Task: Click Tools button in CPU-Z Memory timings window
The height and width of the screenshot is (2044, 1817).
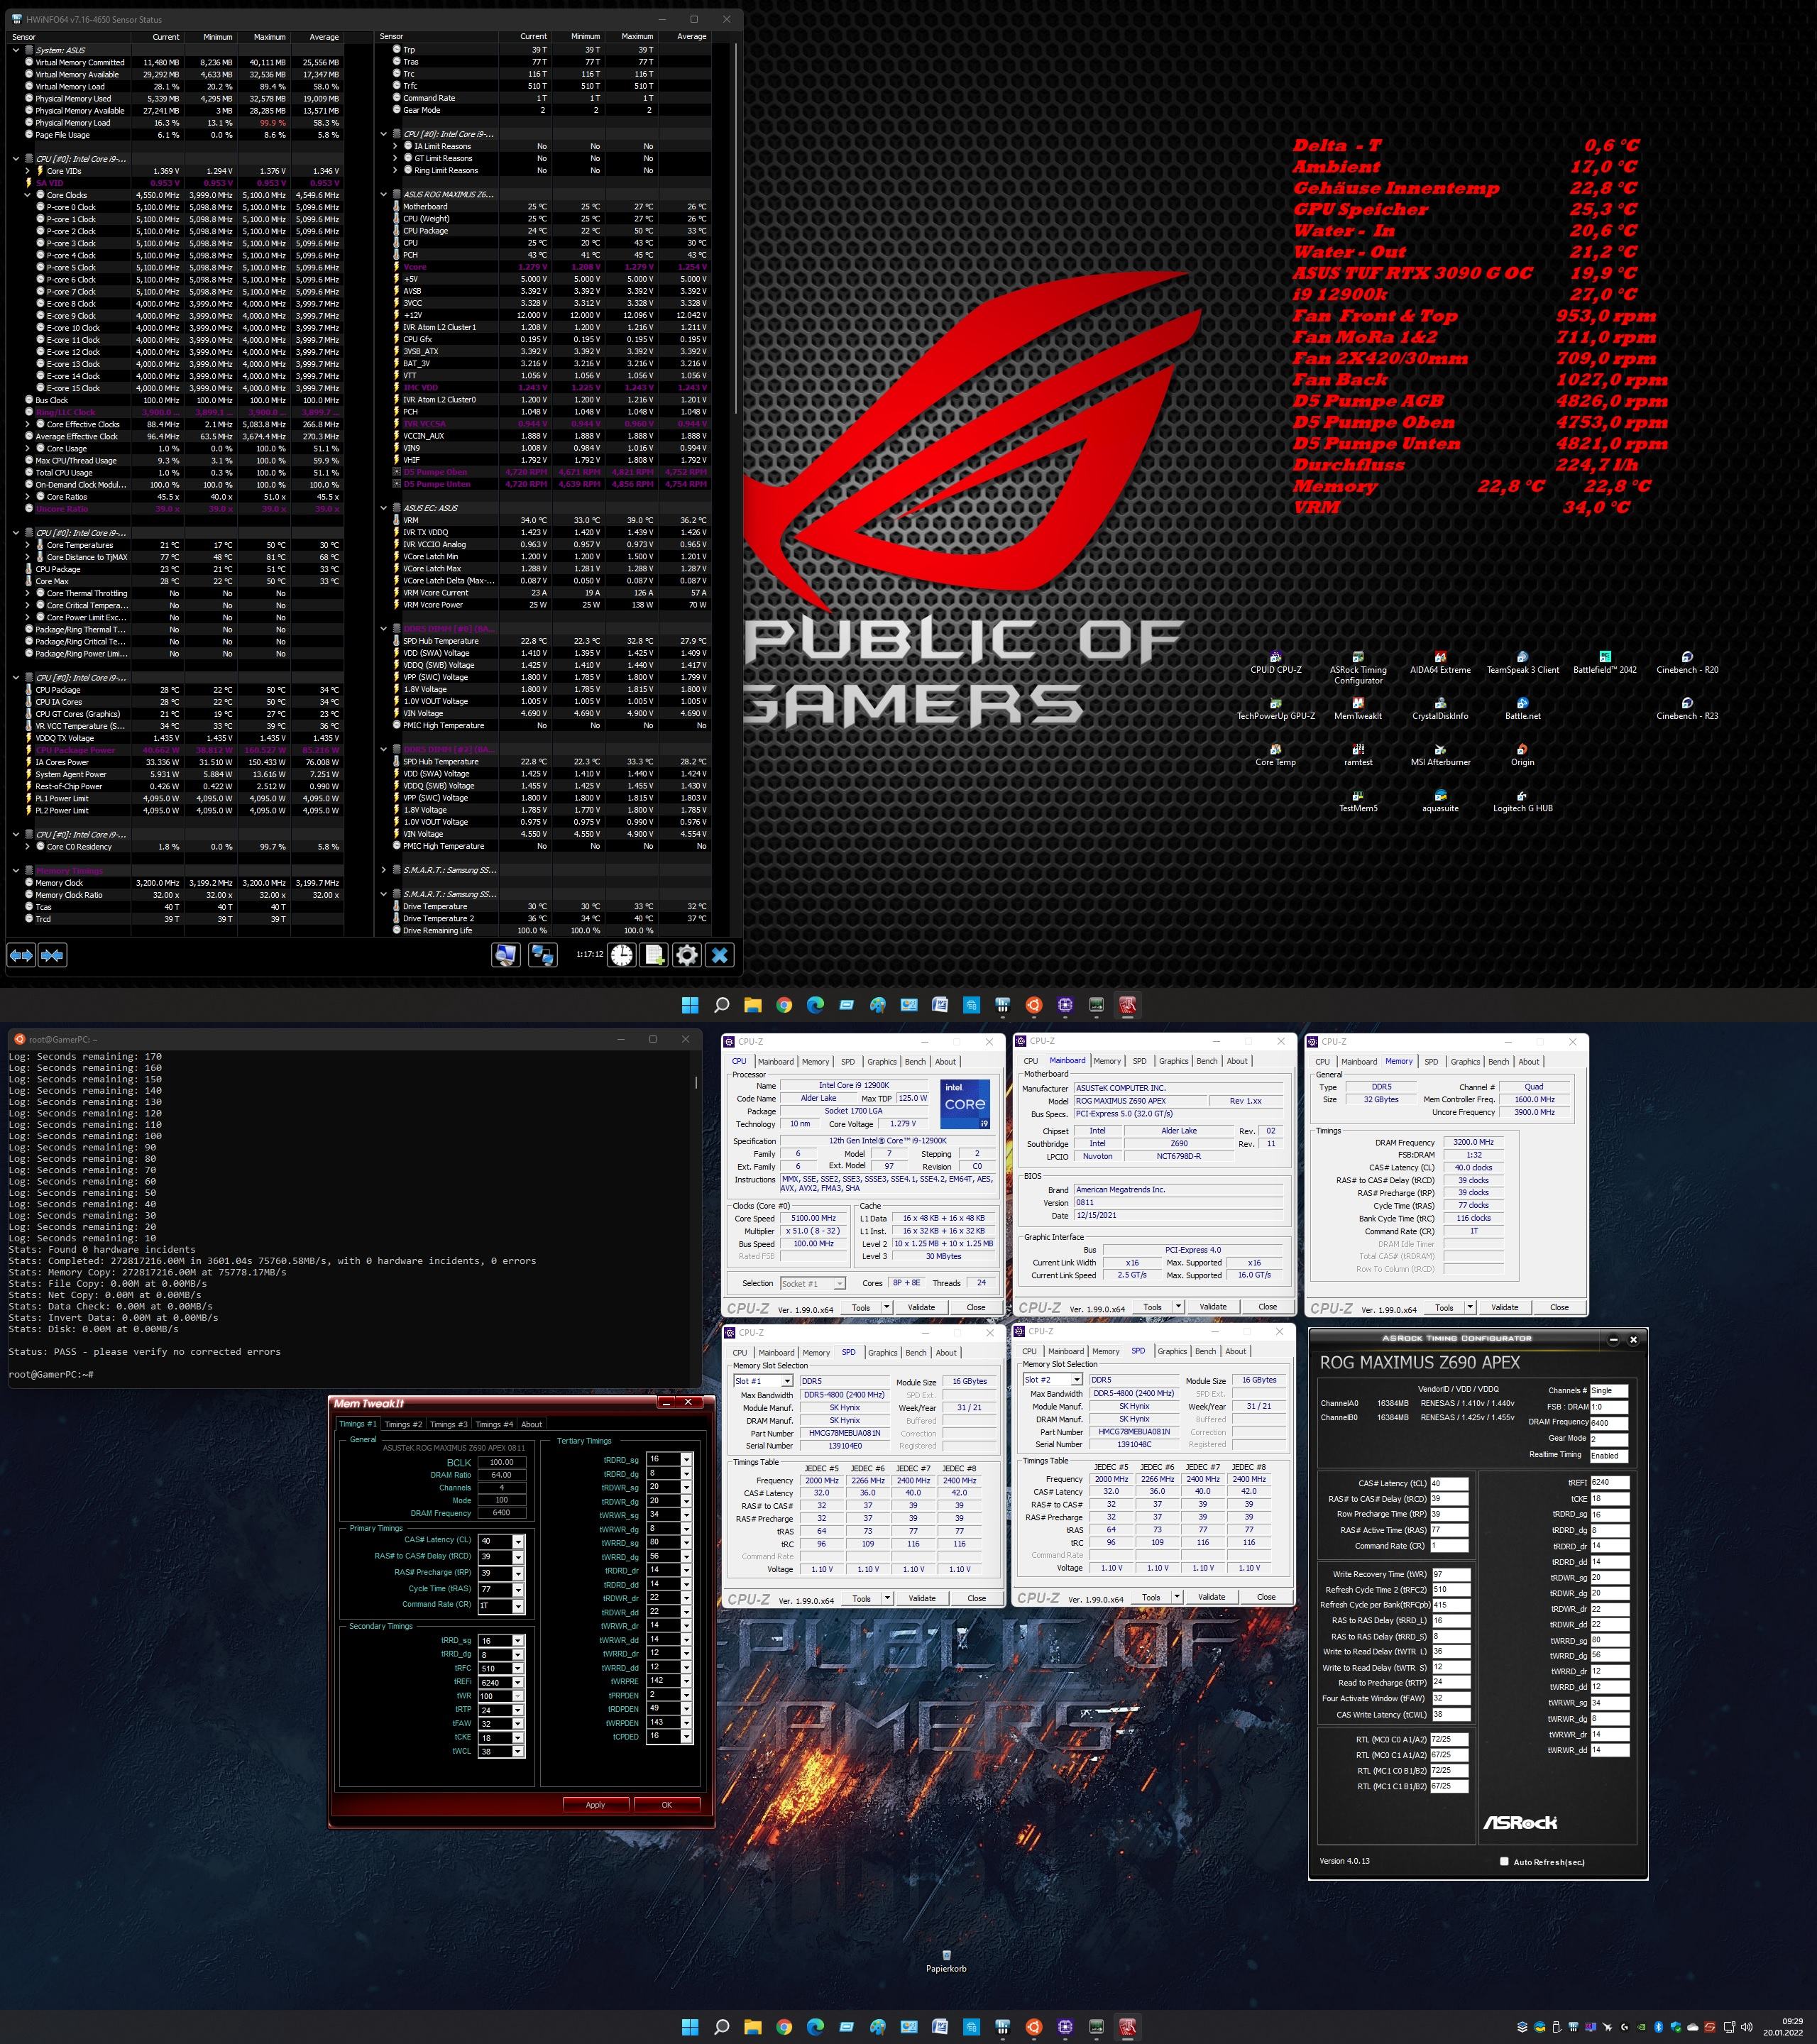Action: [x=1444, y=1308]
